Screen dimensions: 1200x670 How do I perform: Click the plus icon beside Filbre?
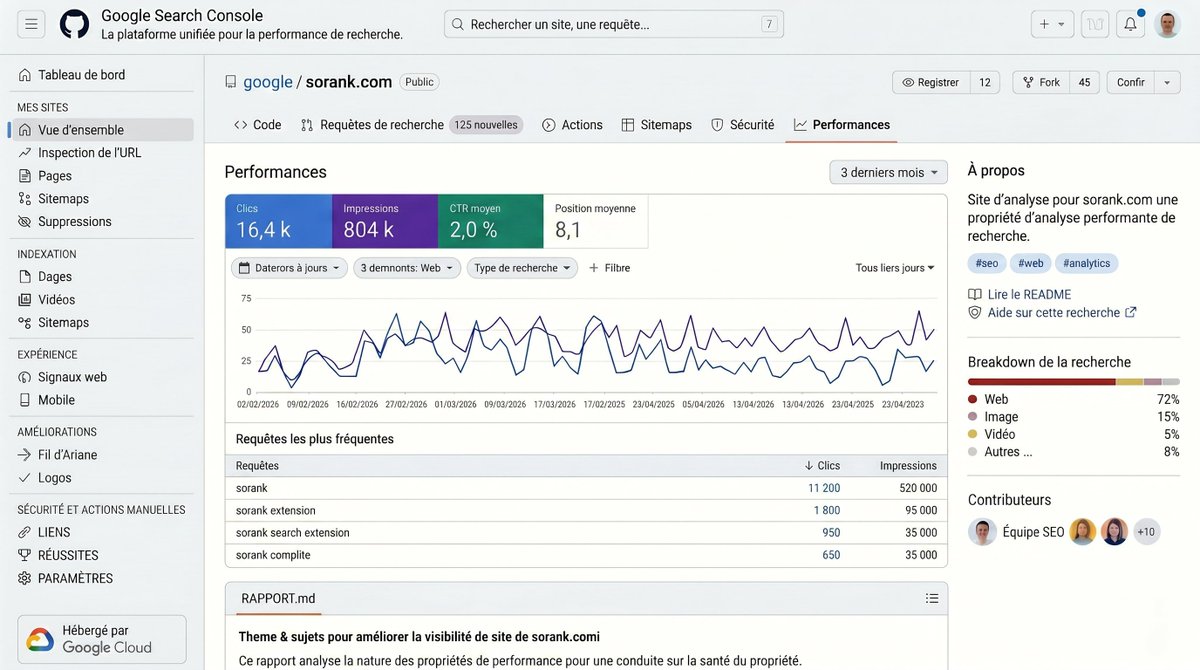pos(594,268)
